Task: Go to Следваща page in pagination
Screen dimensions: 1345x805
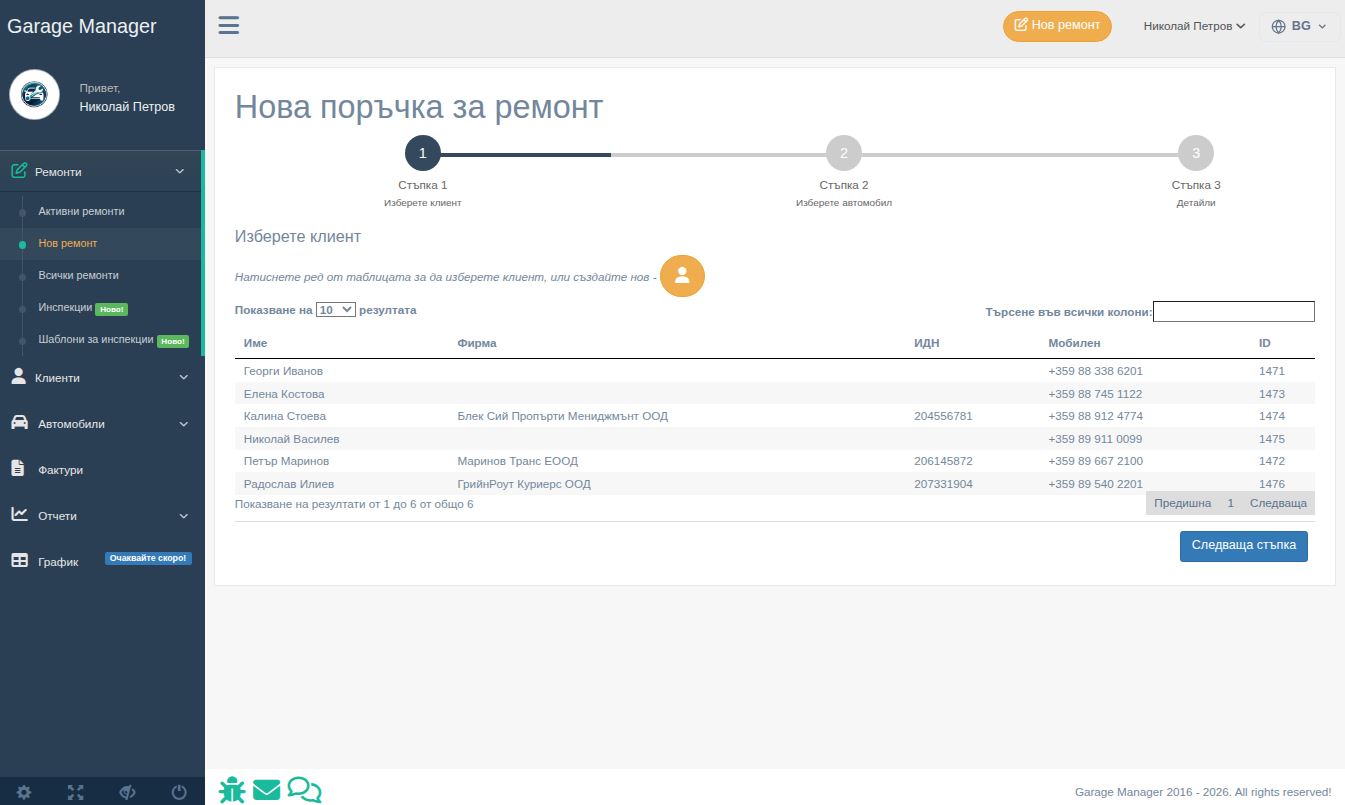Action: (x=1278, y=503)
